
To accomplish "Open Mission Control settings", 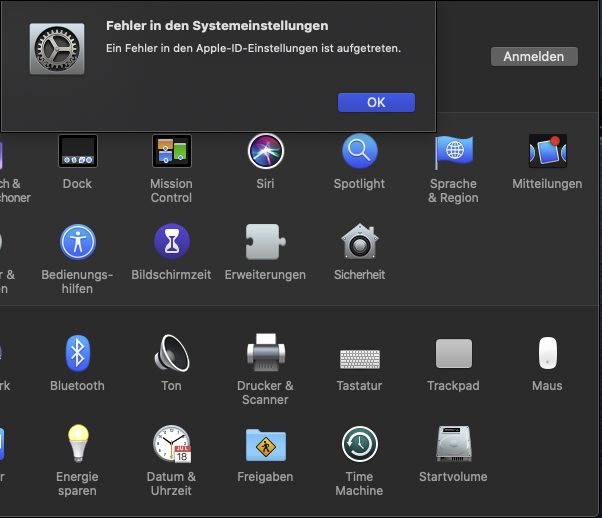I will pyautogui.click(x=171, y=152).
